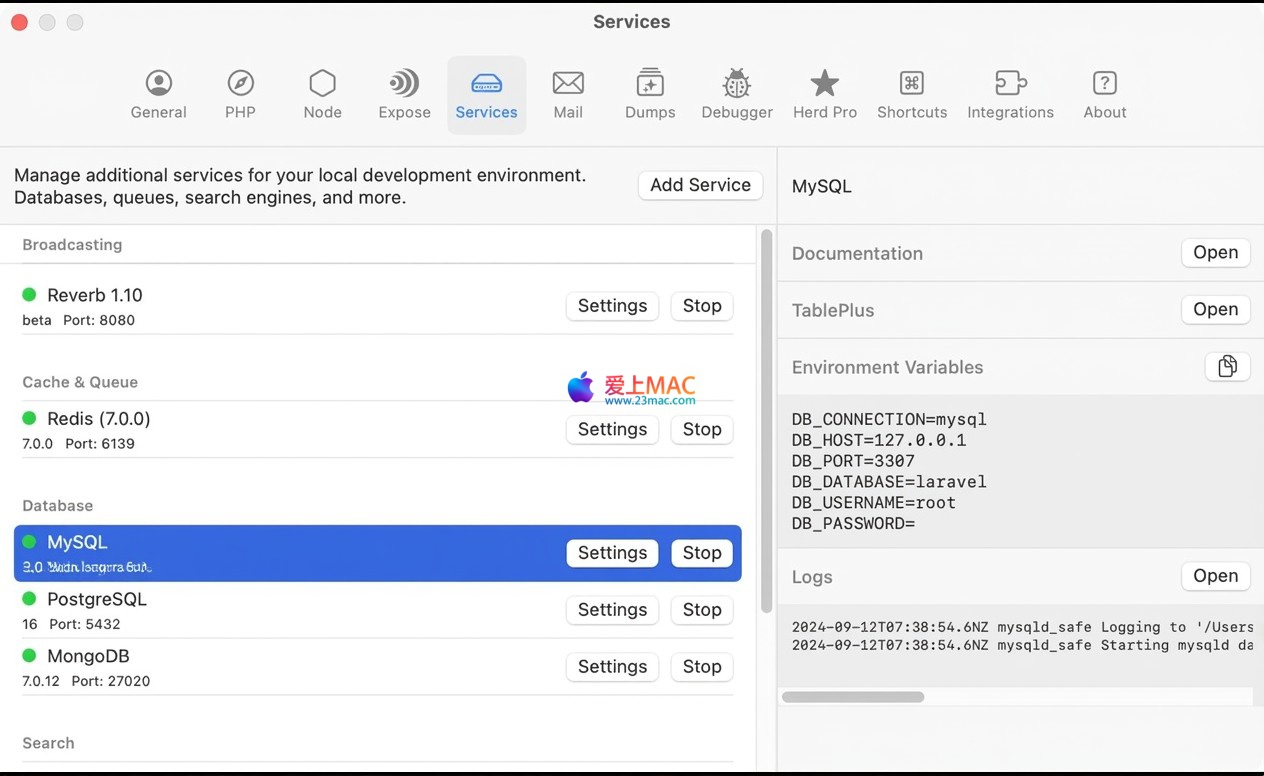Viewport: 1264px width, 776px height.
Task: Click the services list vertical scrollbar
Action: pyautogui.click(x=767, y=420)
